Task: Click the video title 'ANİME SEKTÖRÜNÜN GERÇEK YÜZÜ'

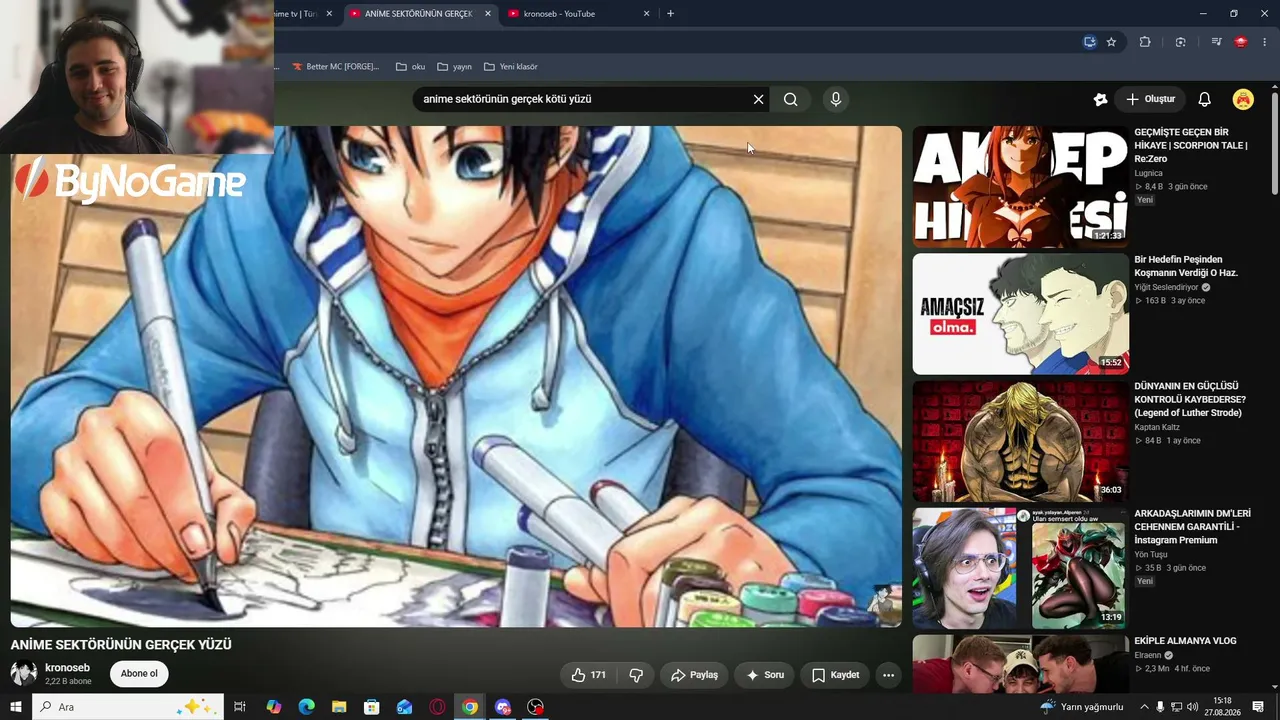Action: coord(121,645)
